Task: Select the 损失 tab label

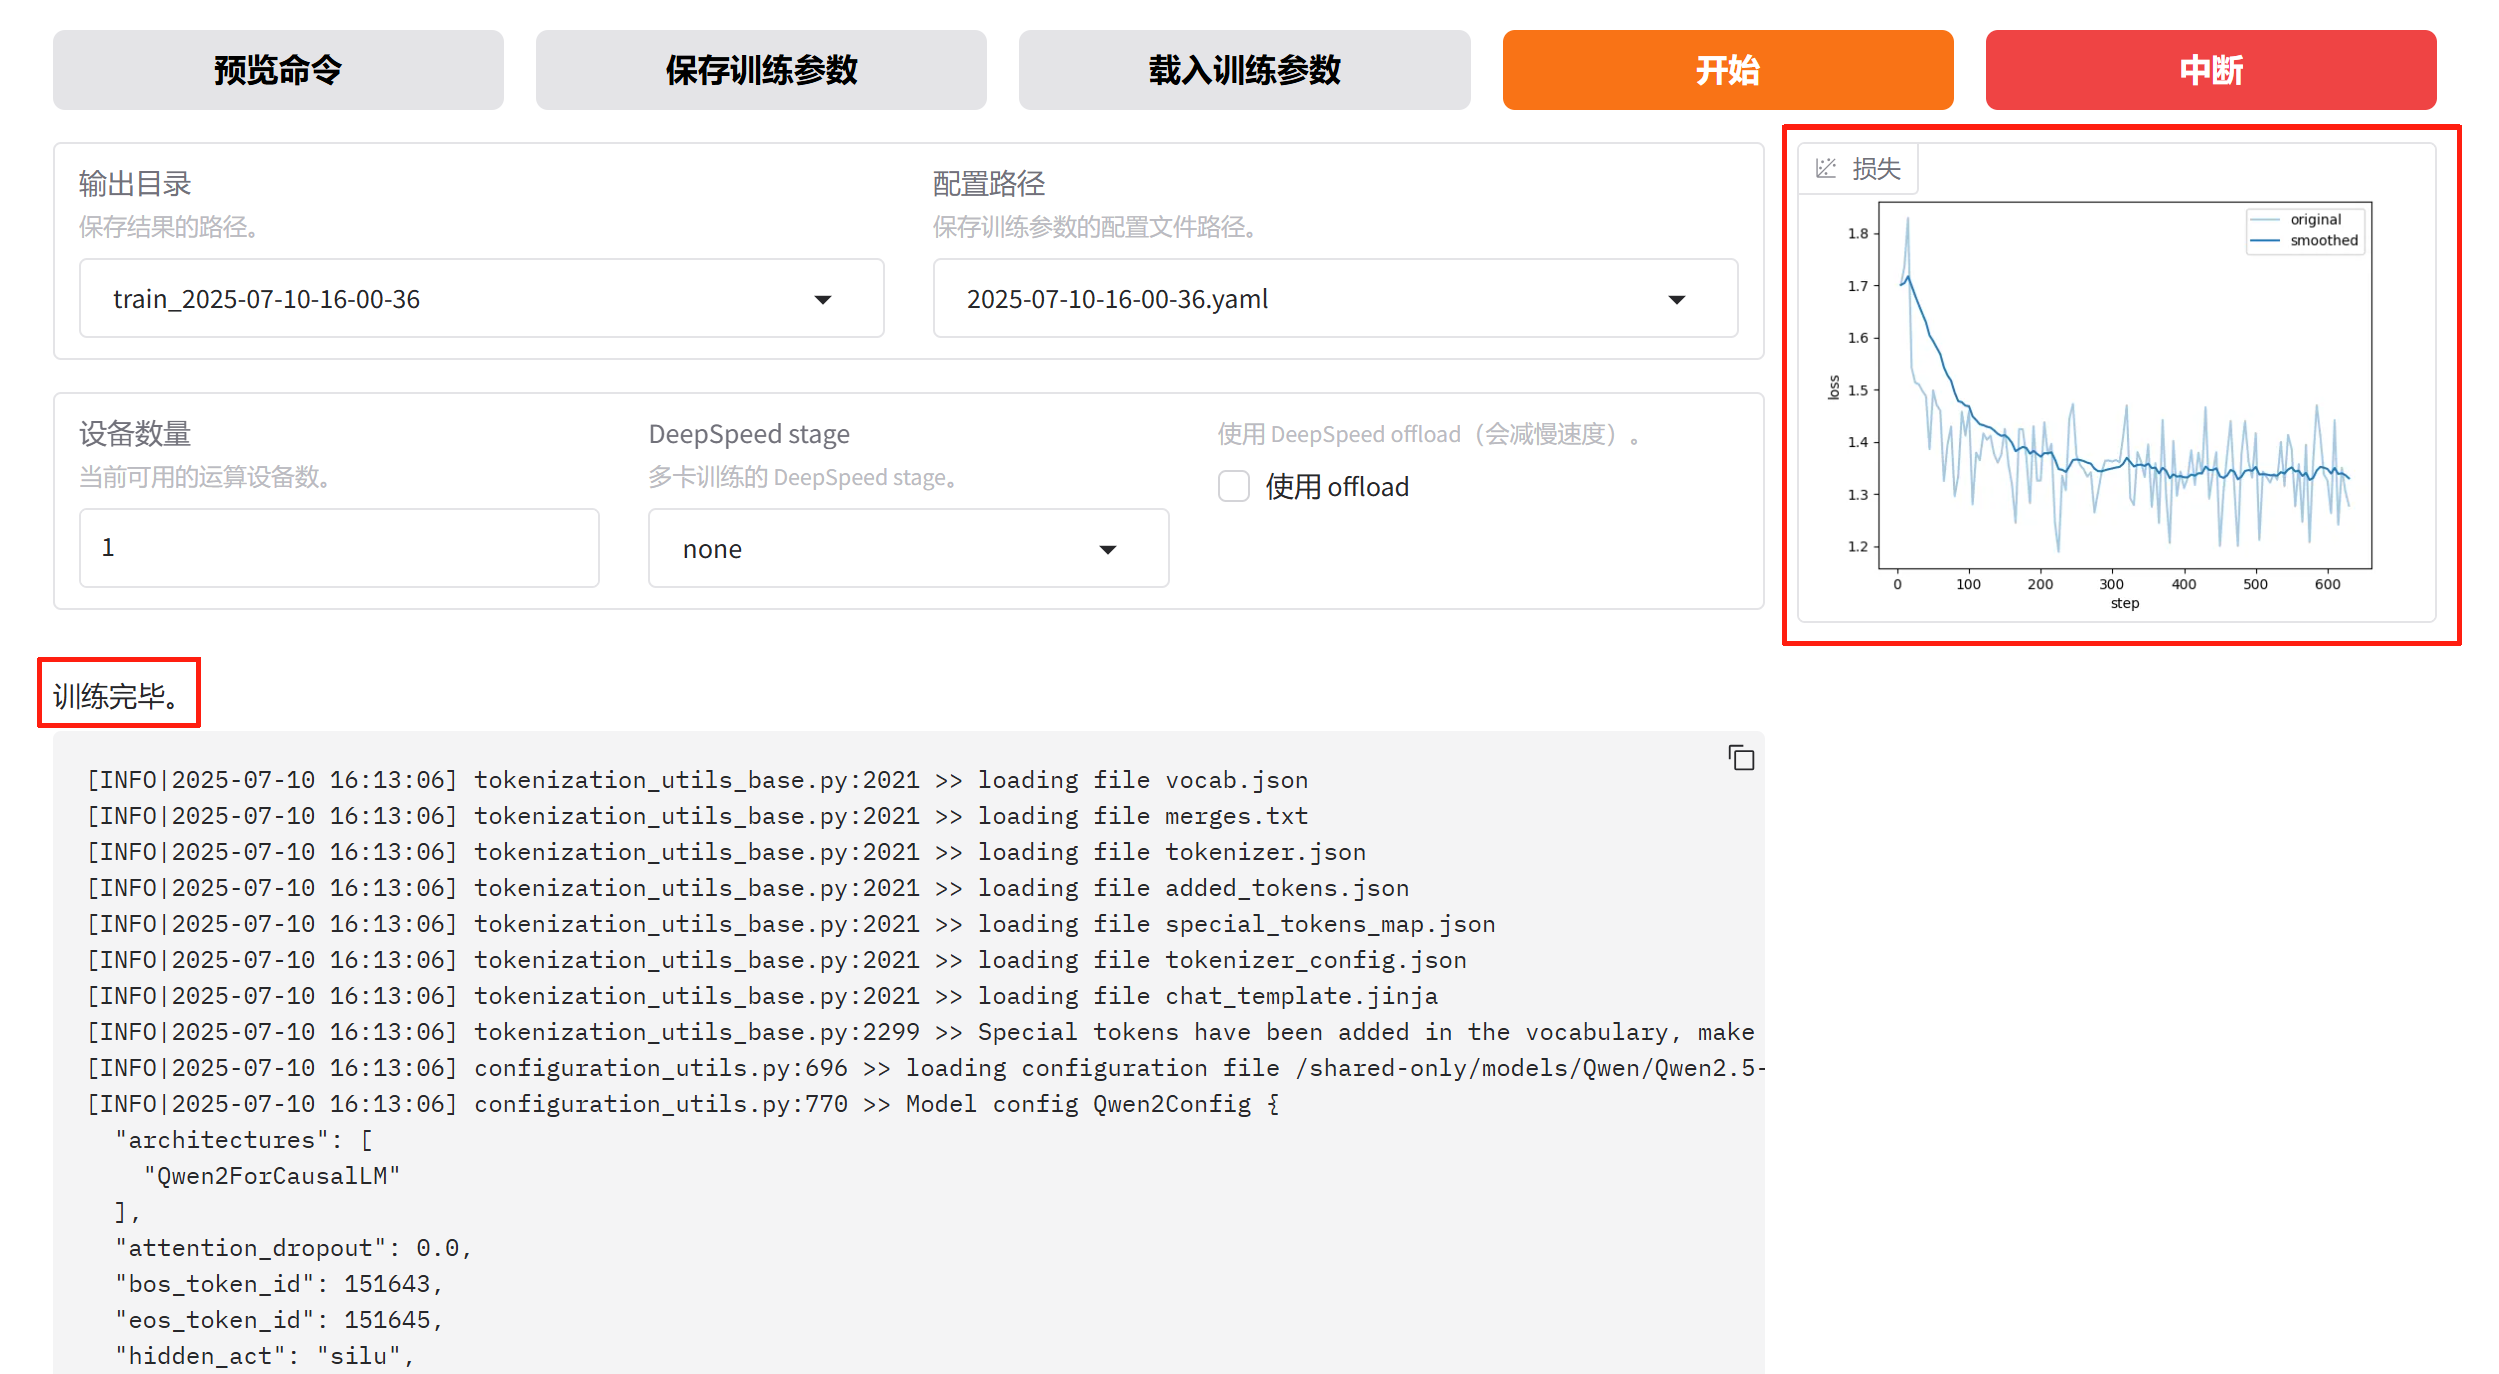Action: click(x=1875, y=168)
